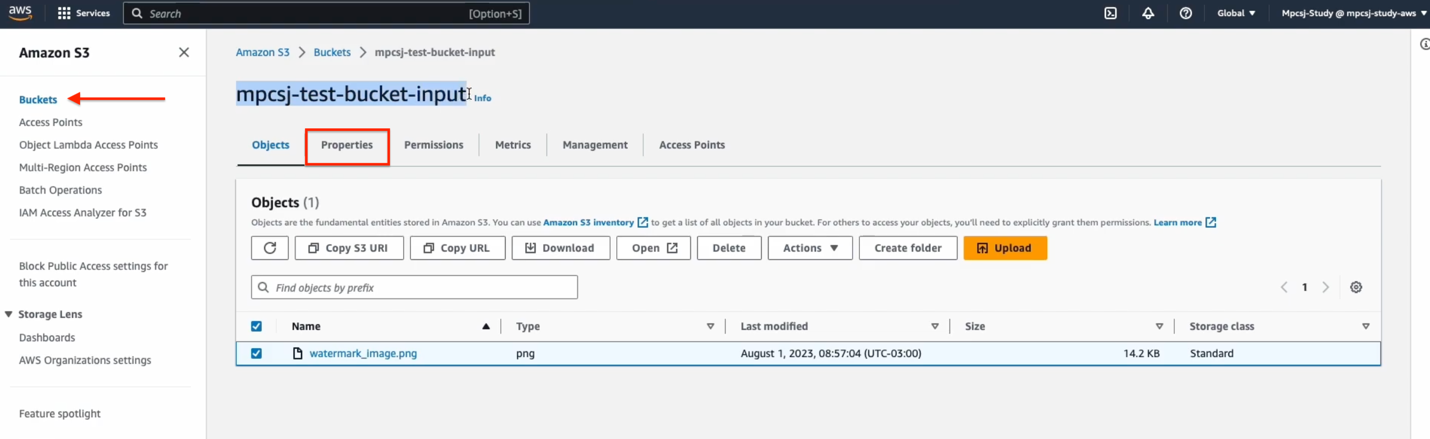Switch to the Management tab
The image size is (1430, 439).
(595, 145)
